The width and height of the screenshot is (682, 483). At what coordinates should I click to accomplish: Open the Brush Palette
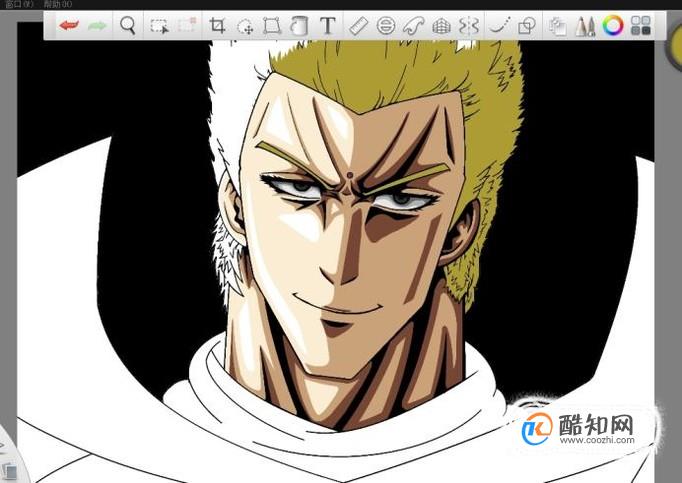point(585,26)
